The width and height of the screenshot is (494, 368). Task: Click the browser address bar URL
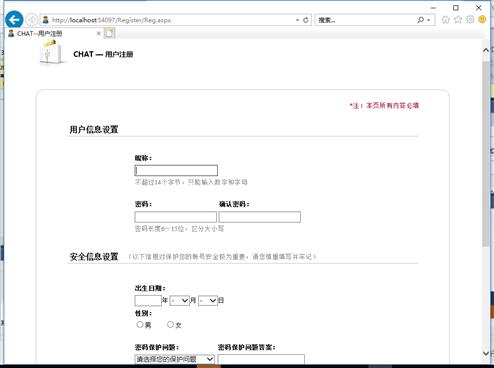111,20
